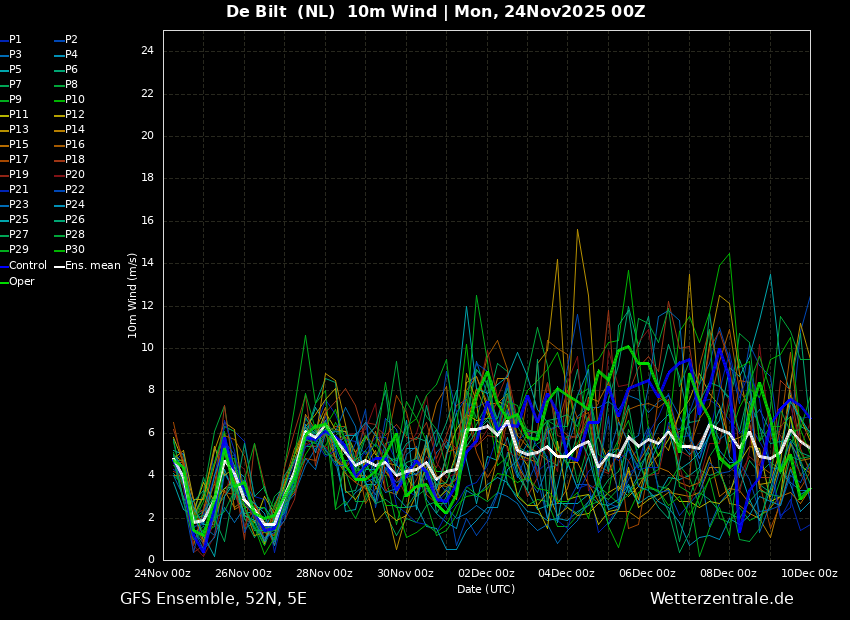Click the chart title De Bilt (NL)
The image size is (850, 620).
point(280,11)
